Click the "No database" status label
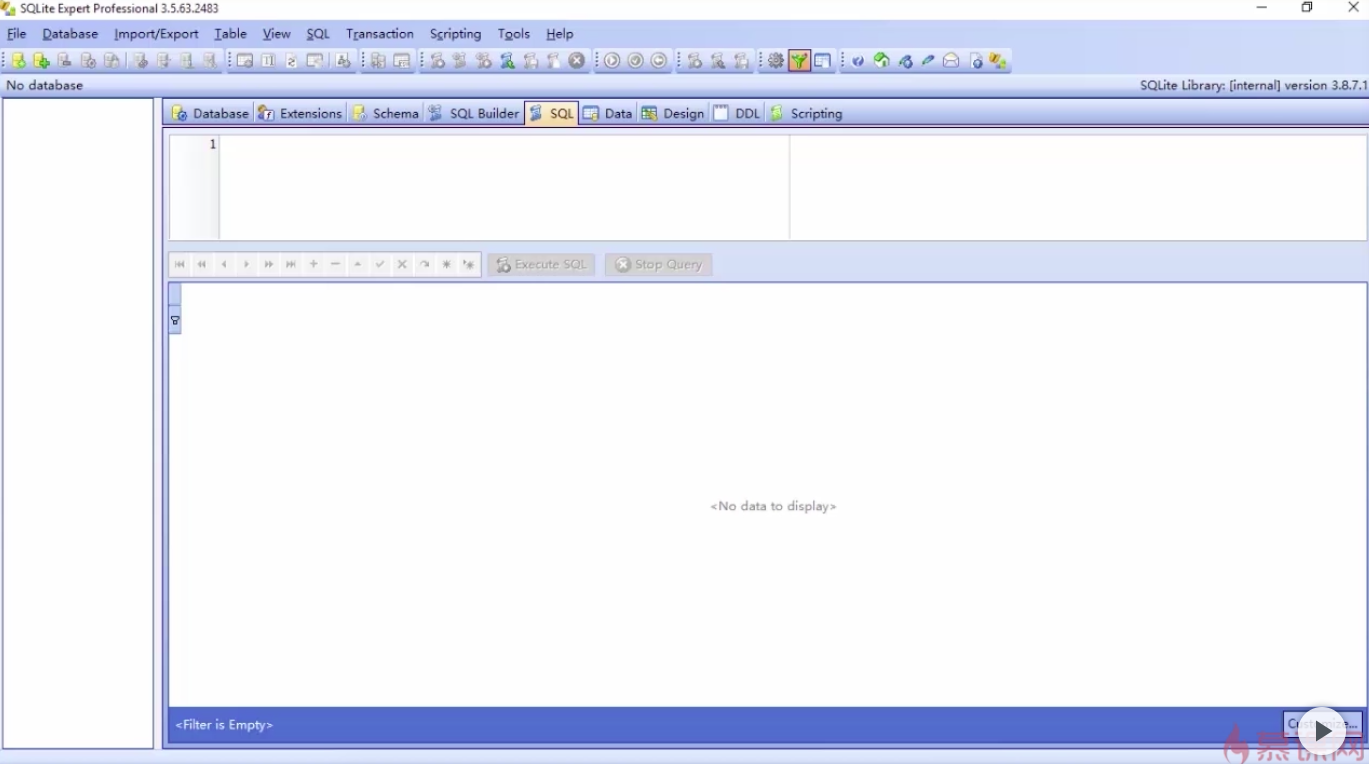1369x764 pixels. (45, 86)
